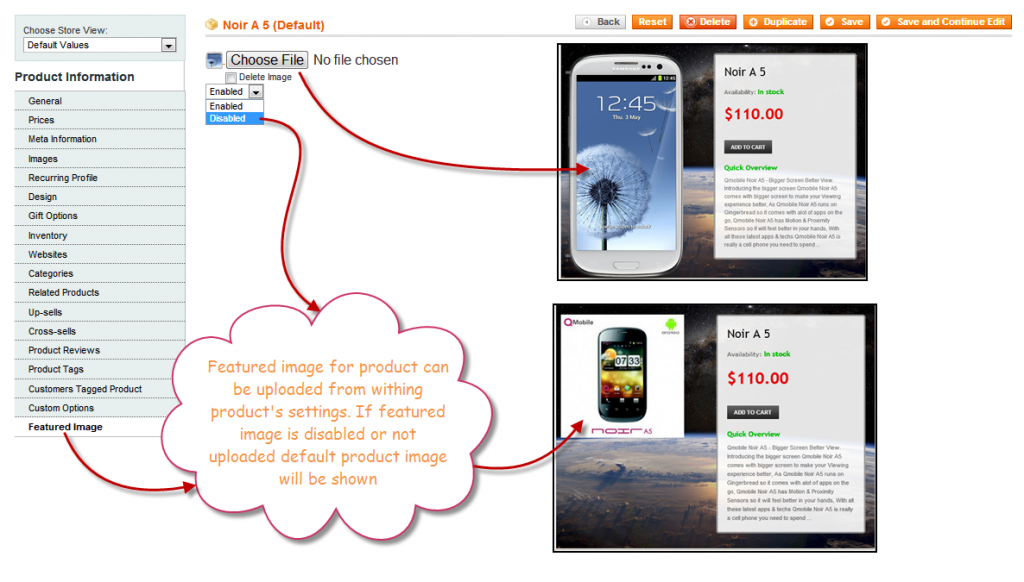This screenshot has height=582, width=1024.
Task: Click the Duplicate button plus icon
Action: click(753, 22)
